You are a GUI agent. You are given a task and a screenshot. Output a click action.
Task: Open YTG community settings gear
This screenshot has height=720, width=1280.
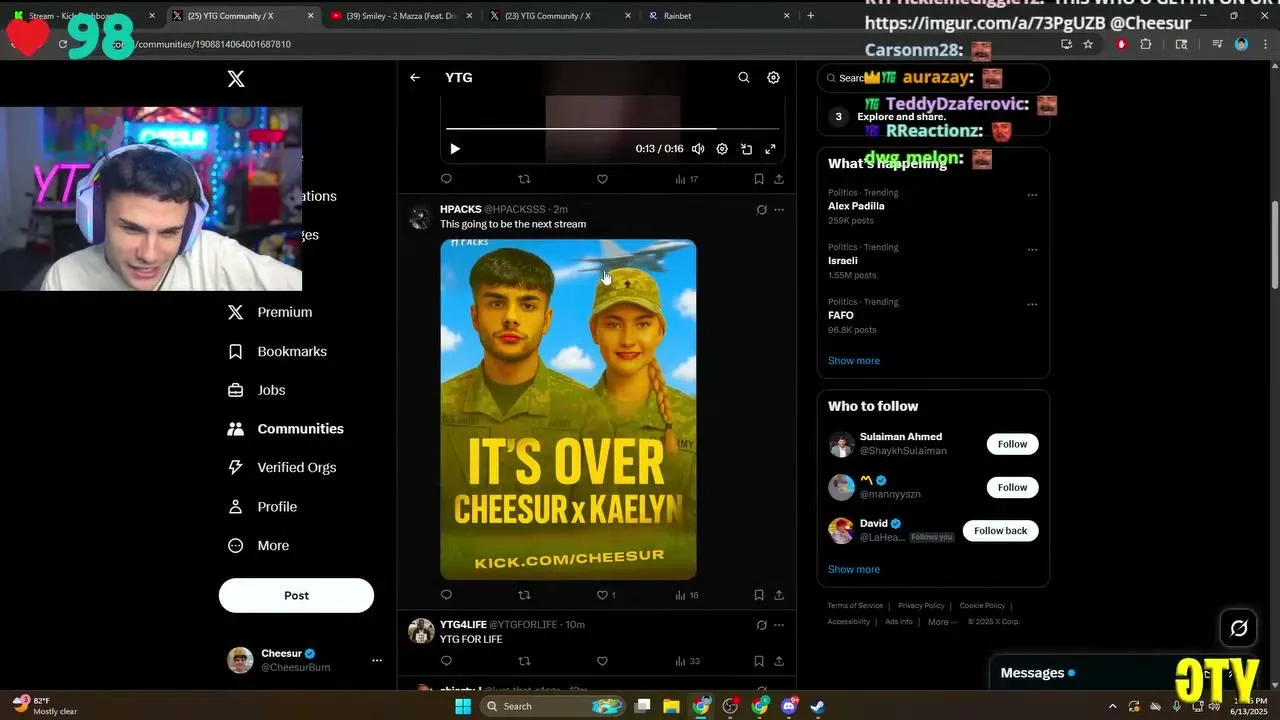click(773, 77)
